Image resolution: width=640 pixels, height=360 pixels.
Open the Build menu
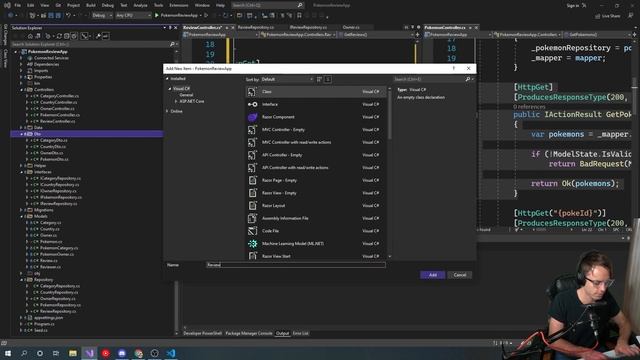click(x=91, y=5)
